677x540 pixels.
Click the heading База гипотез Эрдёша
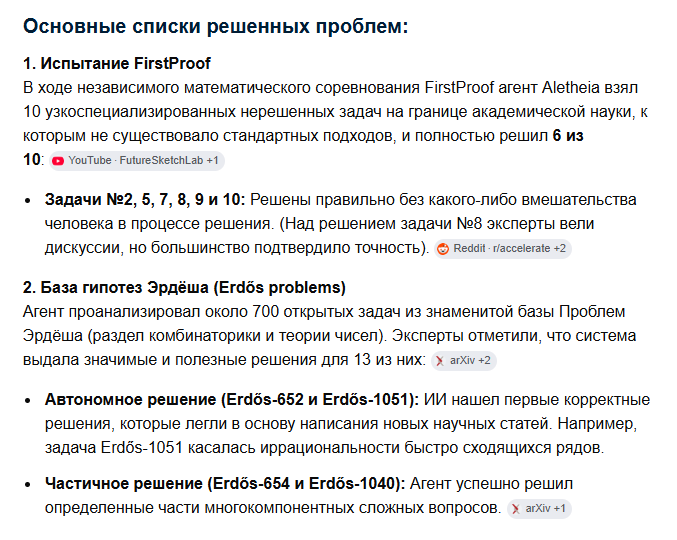coord(184,287)
